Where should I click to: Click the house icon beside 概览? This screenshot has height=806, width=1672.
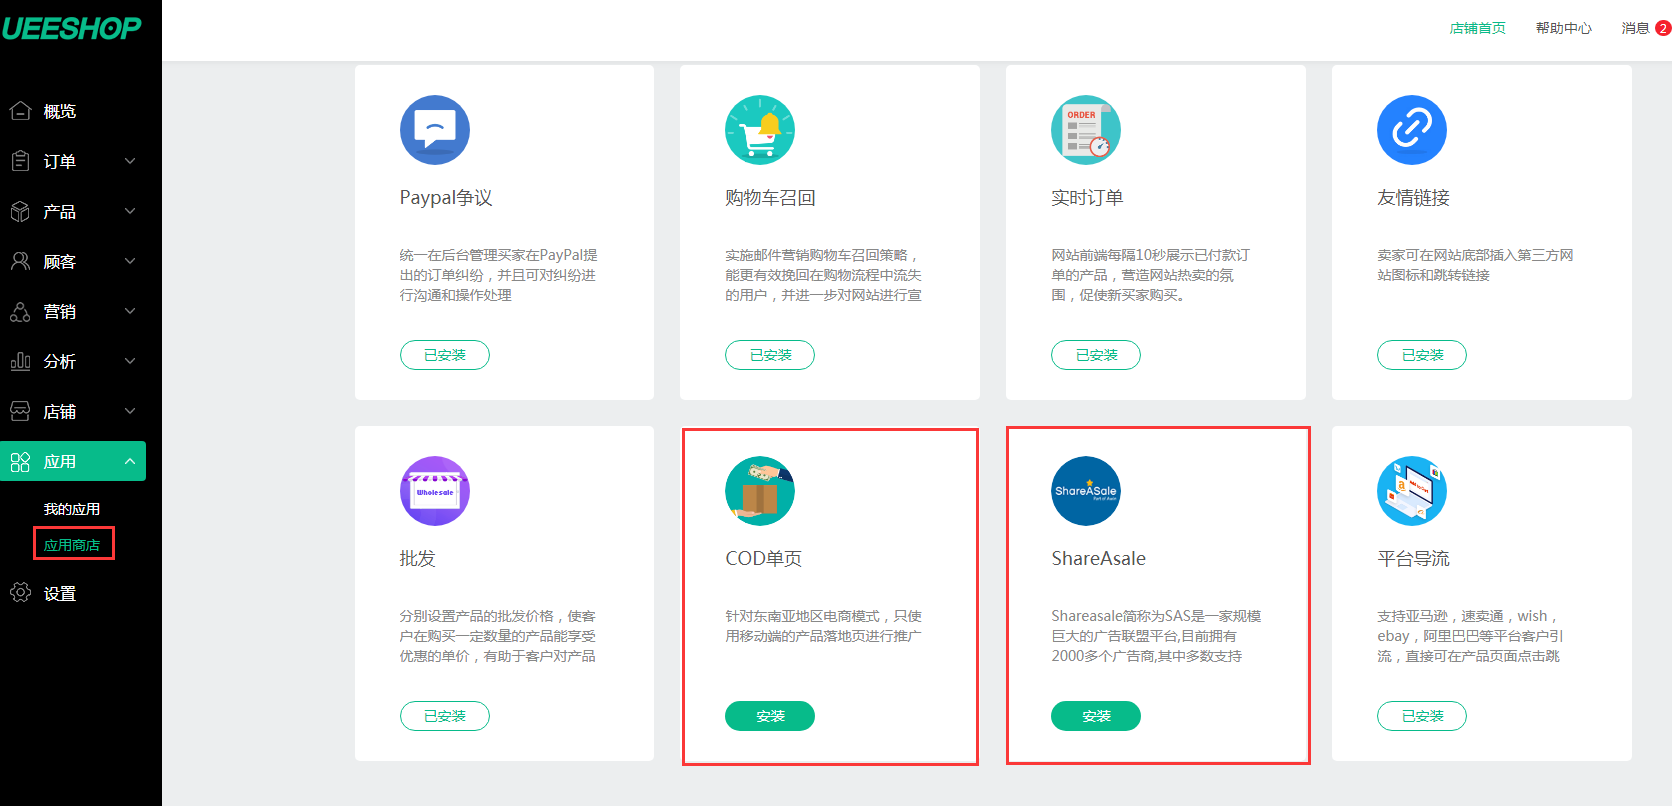20,111
